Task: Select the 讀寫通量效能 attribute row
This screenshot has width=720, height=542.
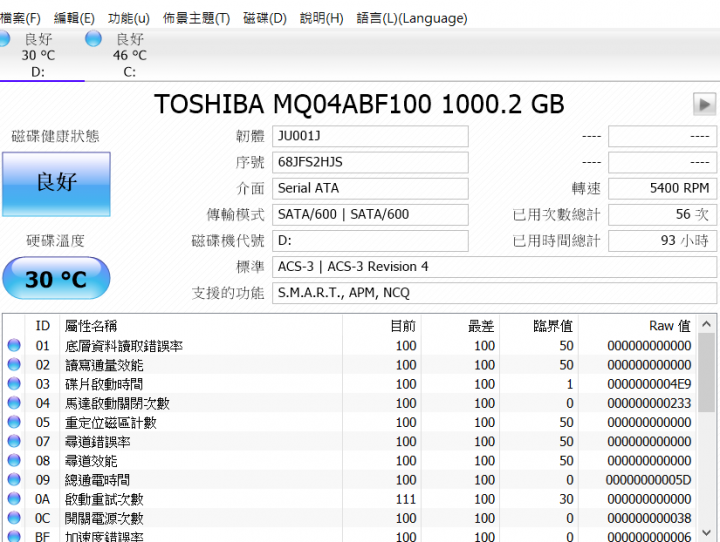Action: pyautogui.click(x=350, y=365)
